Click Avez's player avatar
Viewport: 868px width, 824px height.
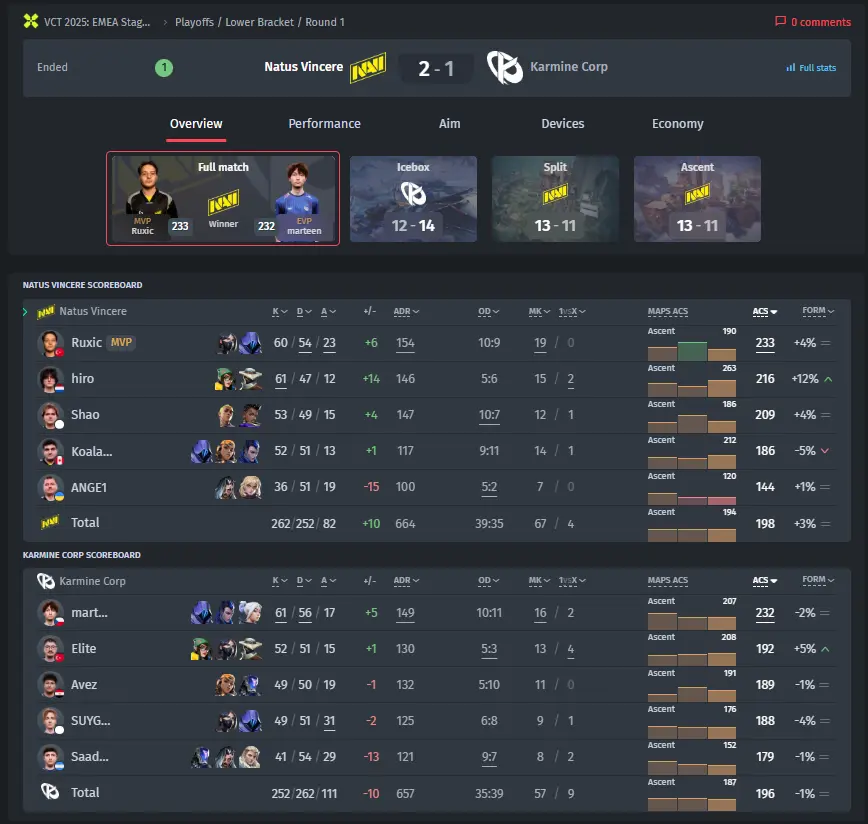(50, 685)
